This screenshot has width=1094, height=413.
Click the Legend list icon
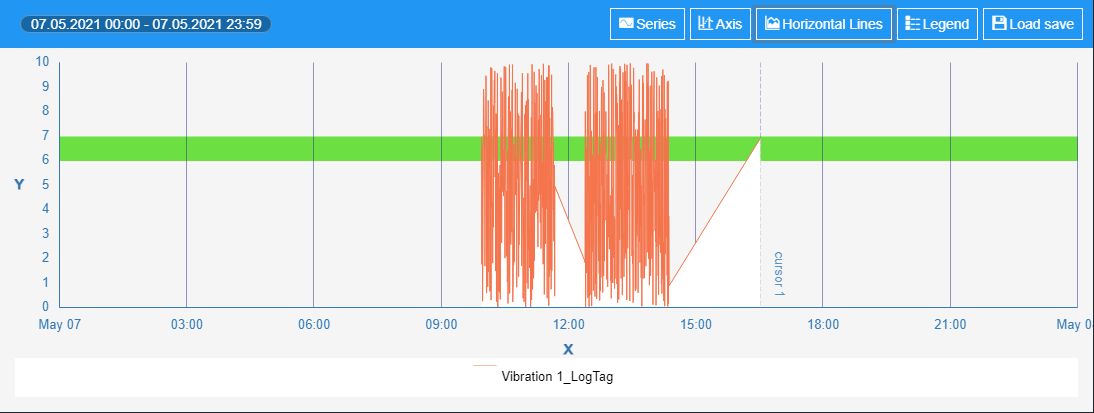(x=913, y=24)
